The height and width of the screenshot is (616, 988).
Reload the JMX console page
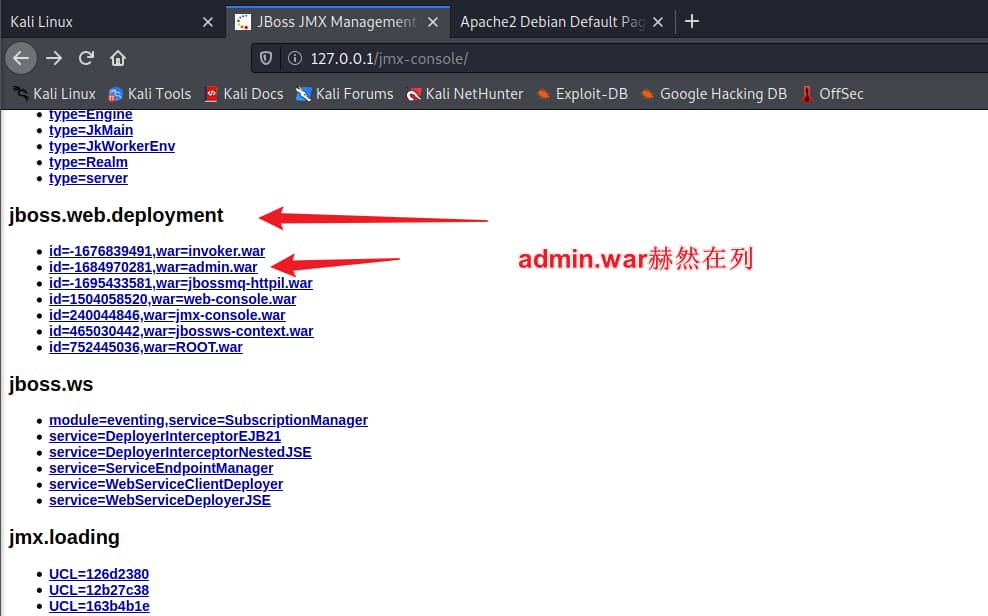tap(86, 59)
